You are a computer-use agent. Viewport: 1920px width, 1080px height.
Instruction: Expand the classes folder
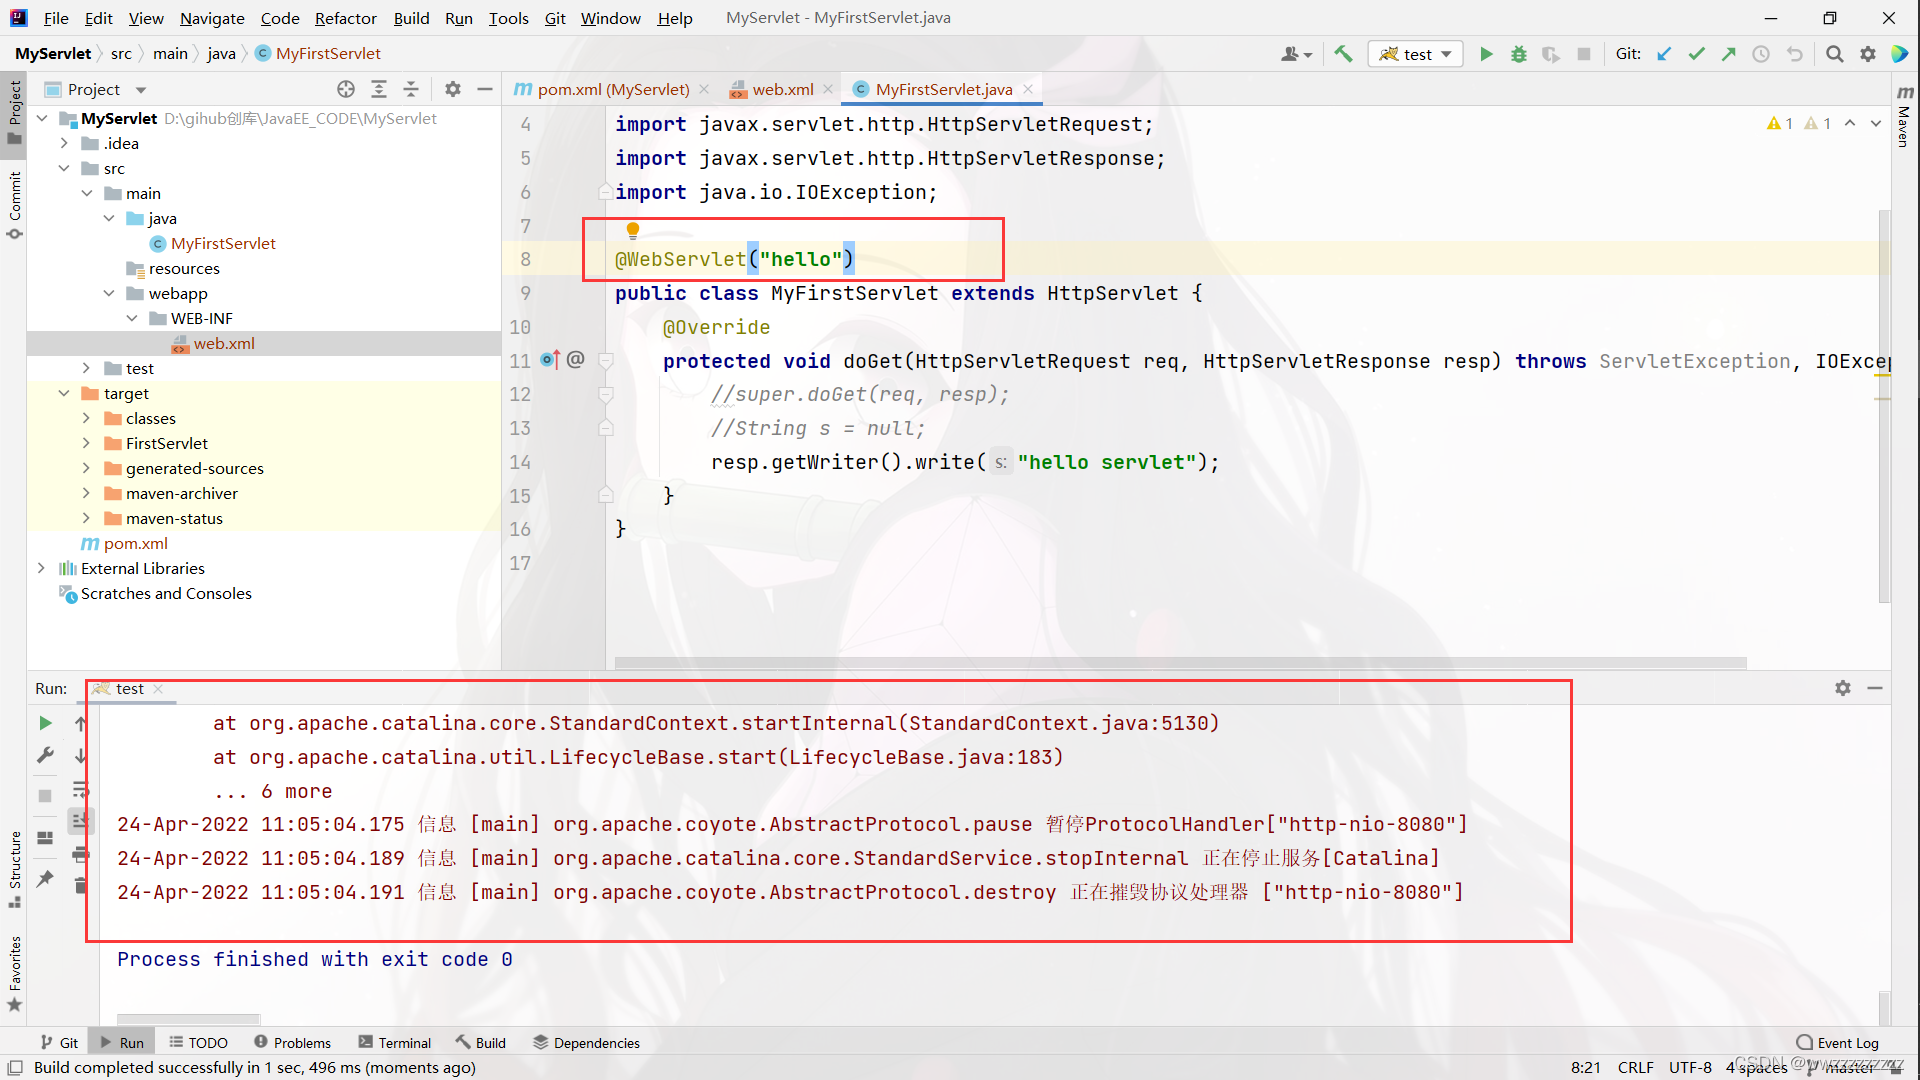[87, 418]
